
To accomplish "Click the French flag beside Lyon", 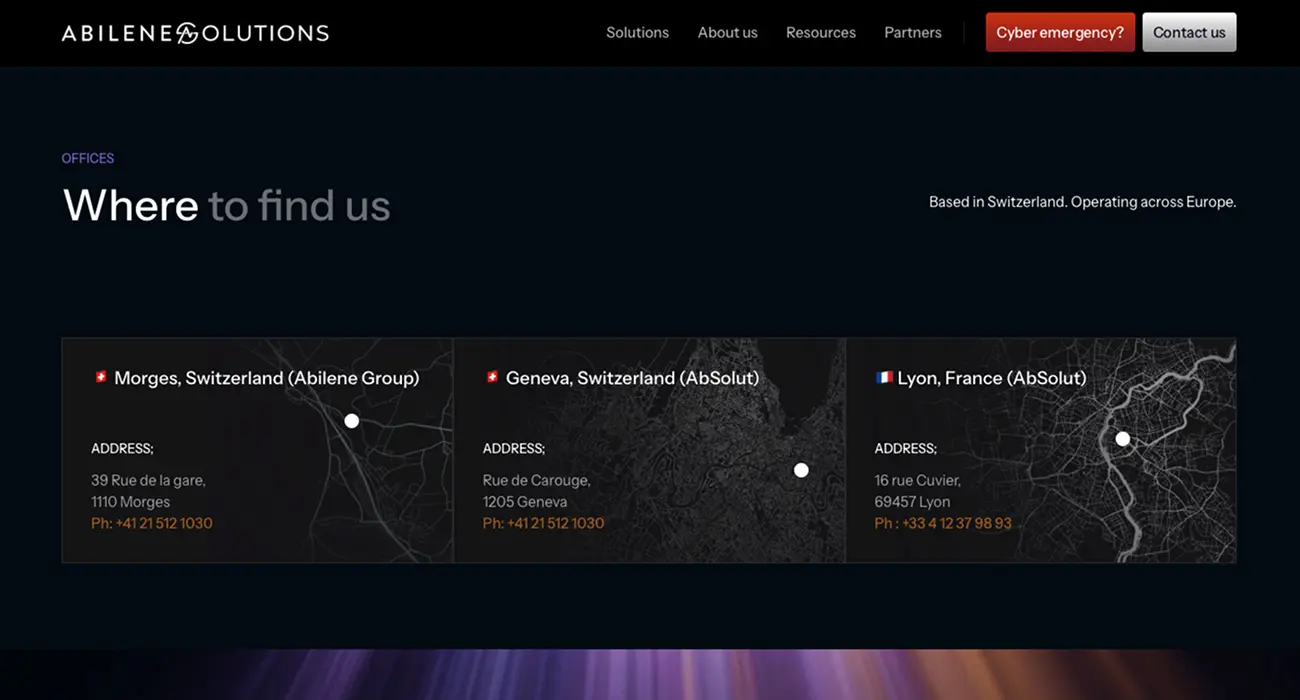I will pos(884,377).
